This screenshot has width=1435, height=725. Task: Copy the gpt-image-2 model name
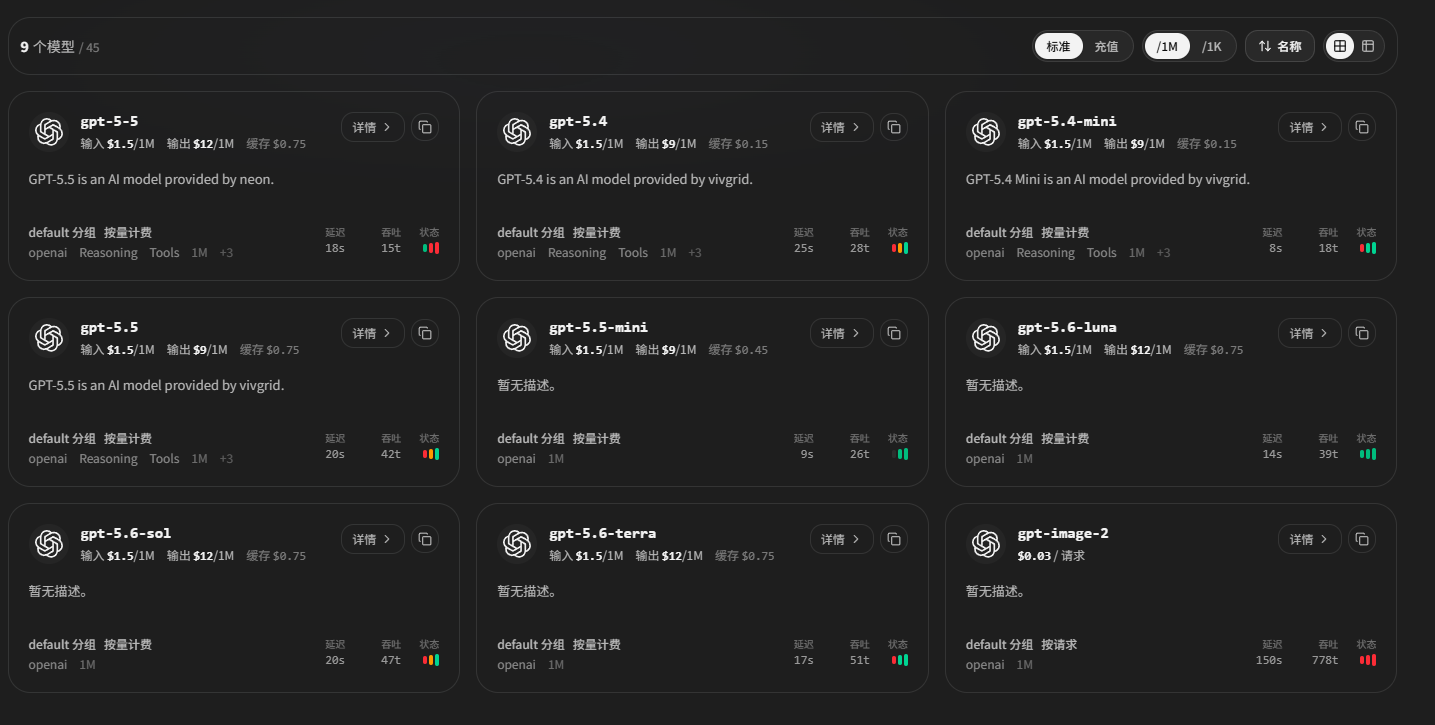[1362, 539]
